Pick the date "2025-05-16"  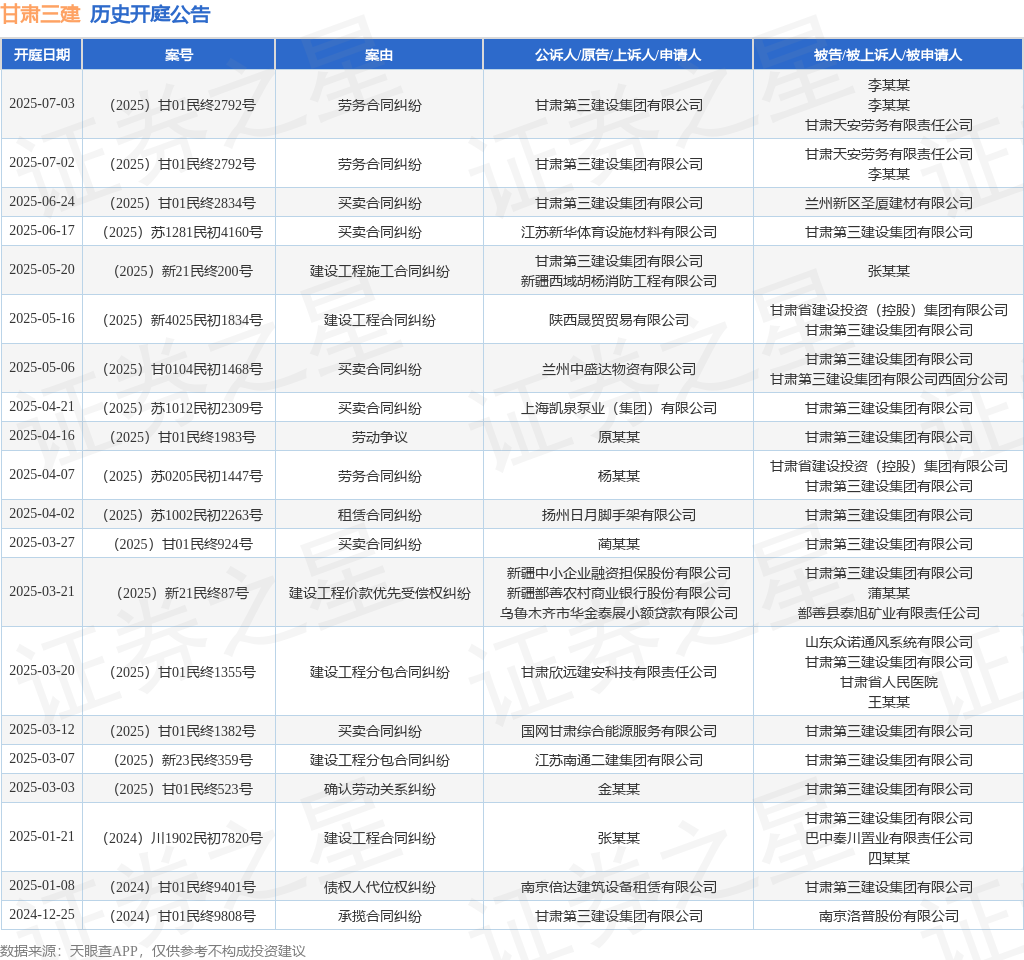pyautogui.click(x=42, y=319)
